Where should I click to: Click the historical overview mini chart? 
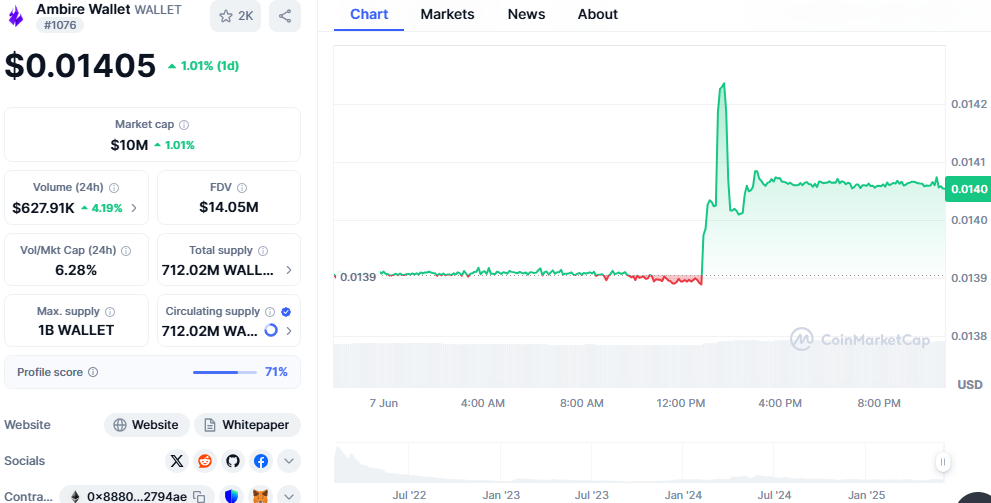point(638,463)
